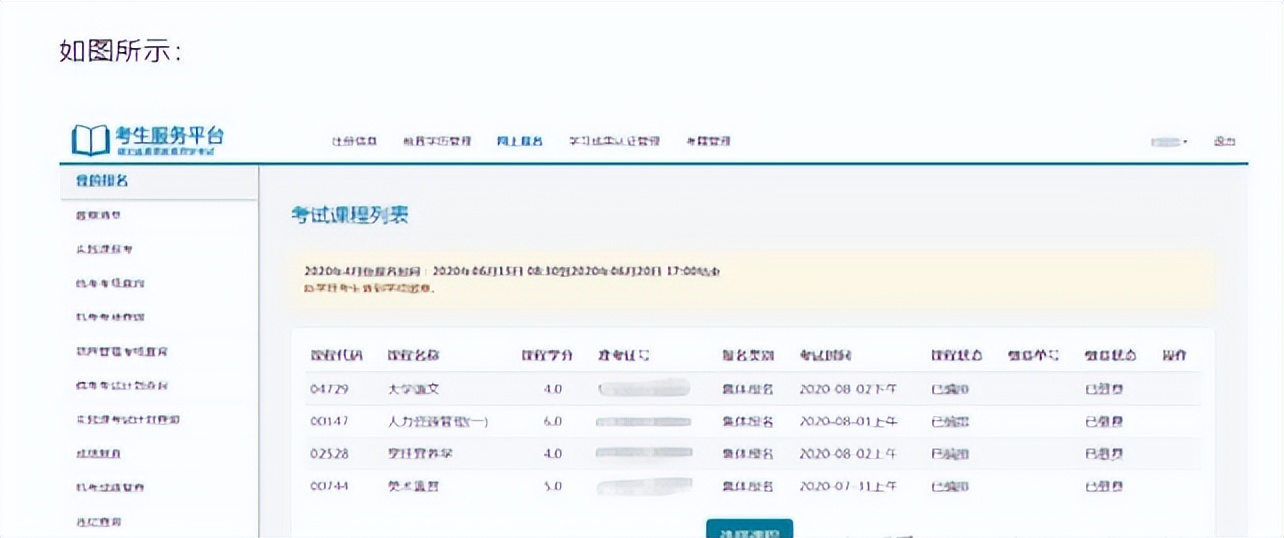Click the 考生服务平台 book logo icon
This screenshot has height=538, width=1284.
click(x=90, y=142)
